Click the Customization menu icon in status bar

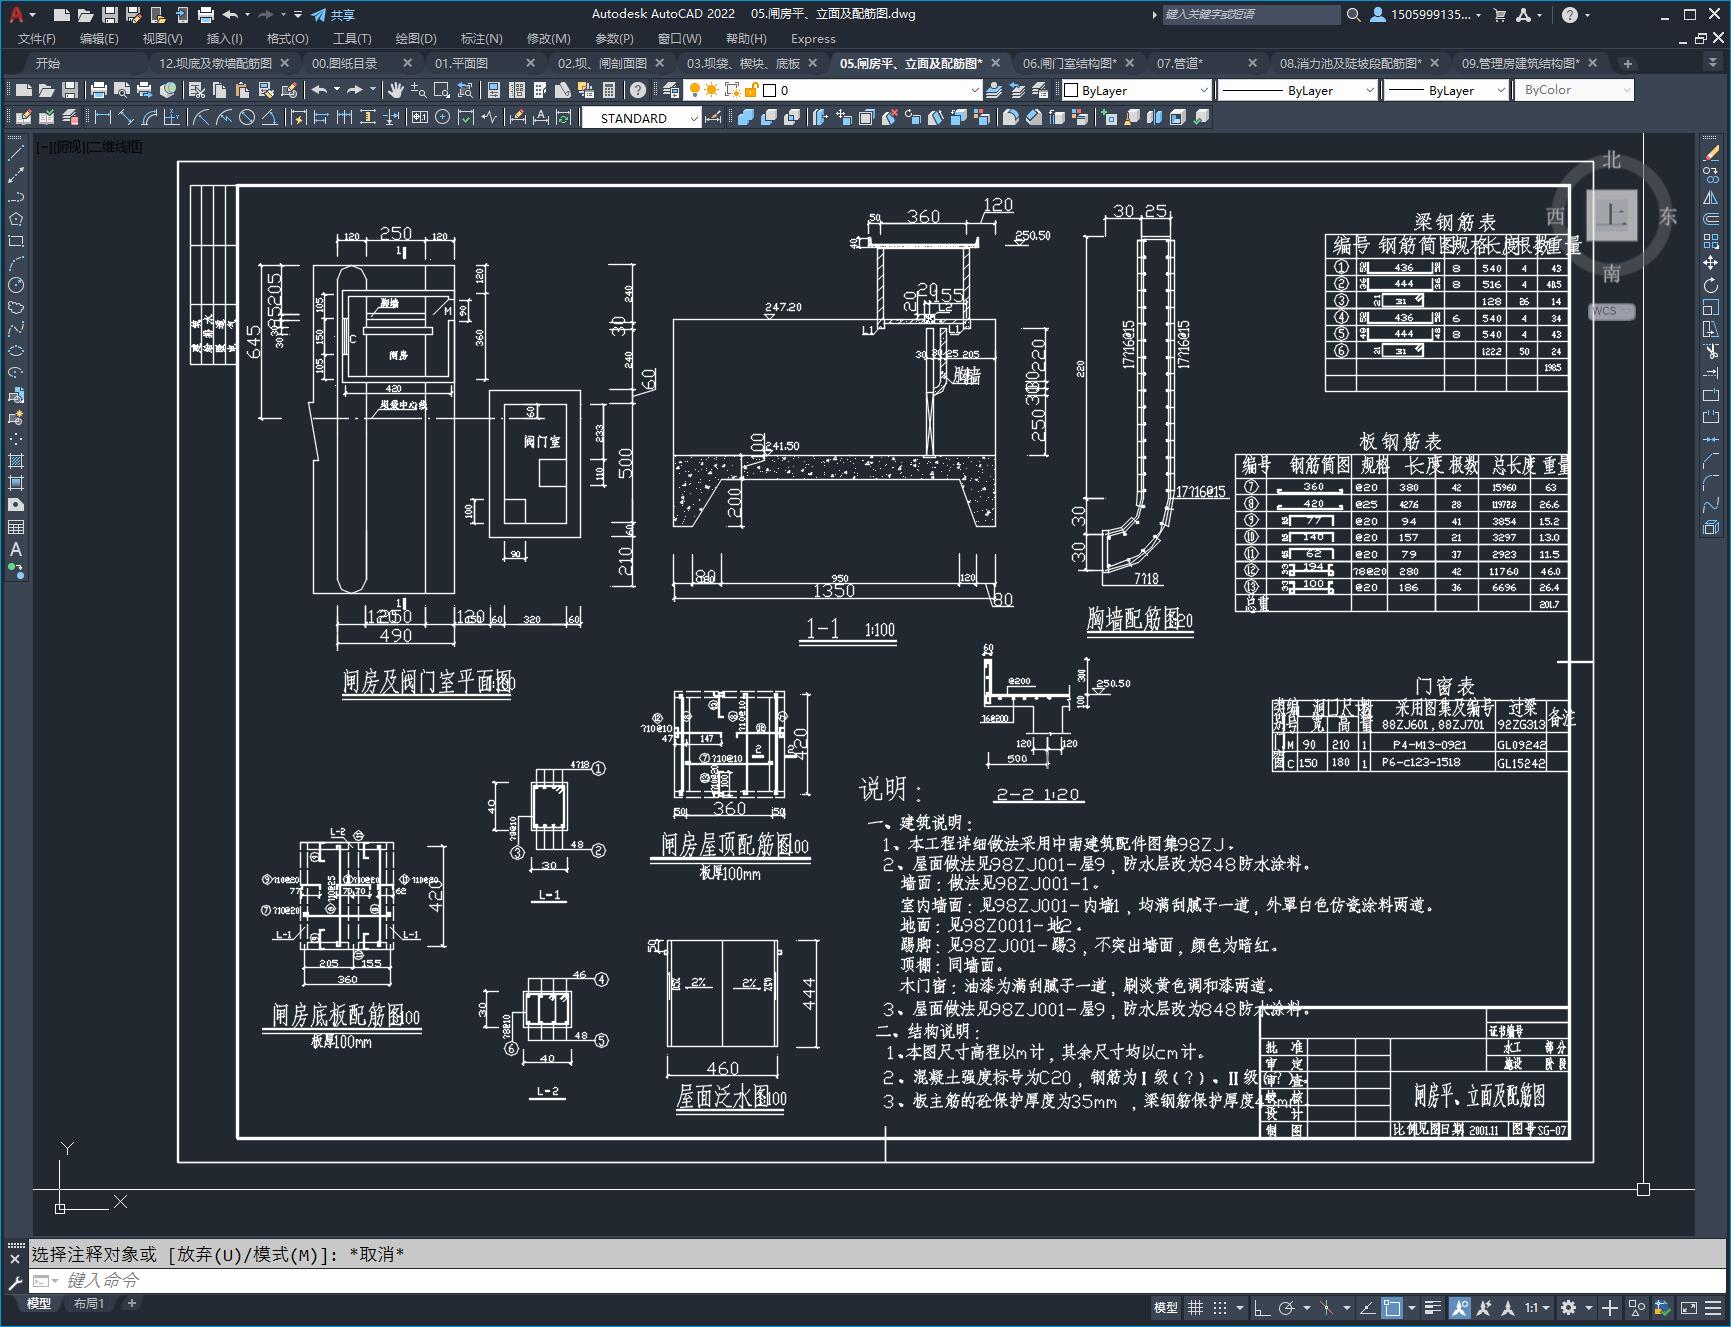(1714, 1307)
